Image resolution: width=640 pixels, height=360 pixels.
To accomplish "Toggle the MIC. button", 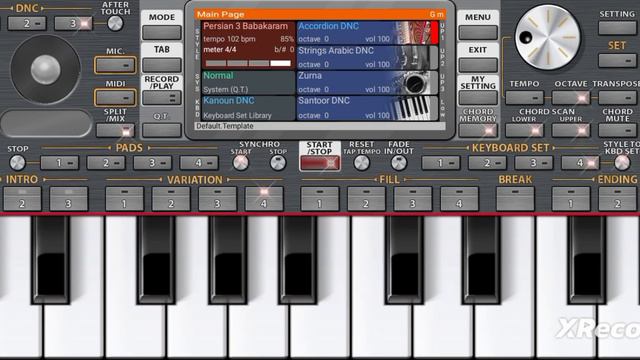I will click(x=115, y=65).
